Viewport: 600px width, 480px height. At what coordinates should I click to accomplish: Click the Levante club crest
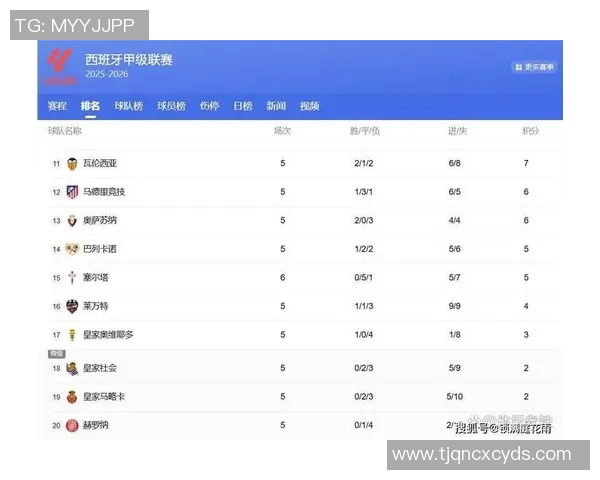pos(72,306)
